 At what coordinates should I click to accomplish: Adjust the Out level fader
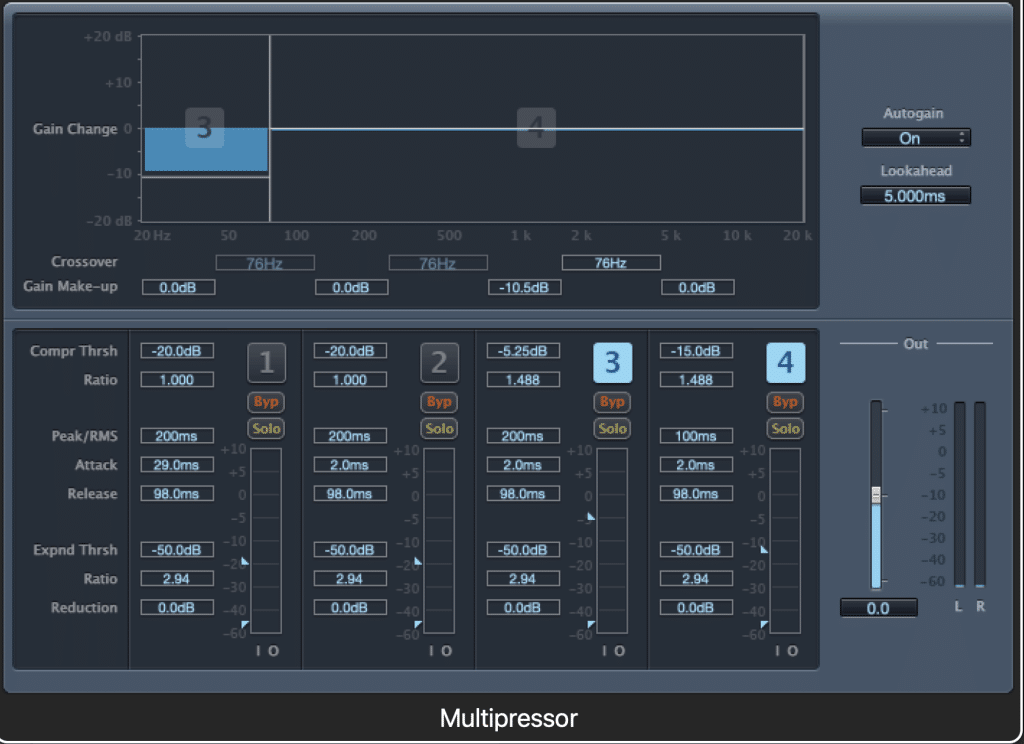pyautogui.click(x=878, y=492)
